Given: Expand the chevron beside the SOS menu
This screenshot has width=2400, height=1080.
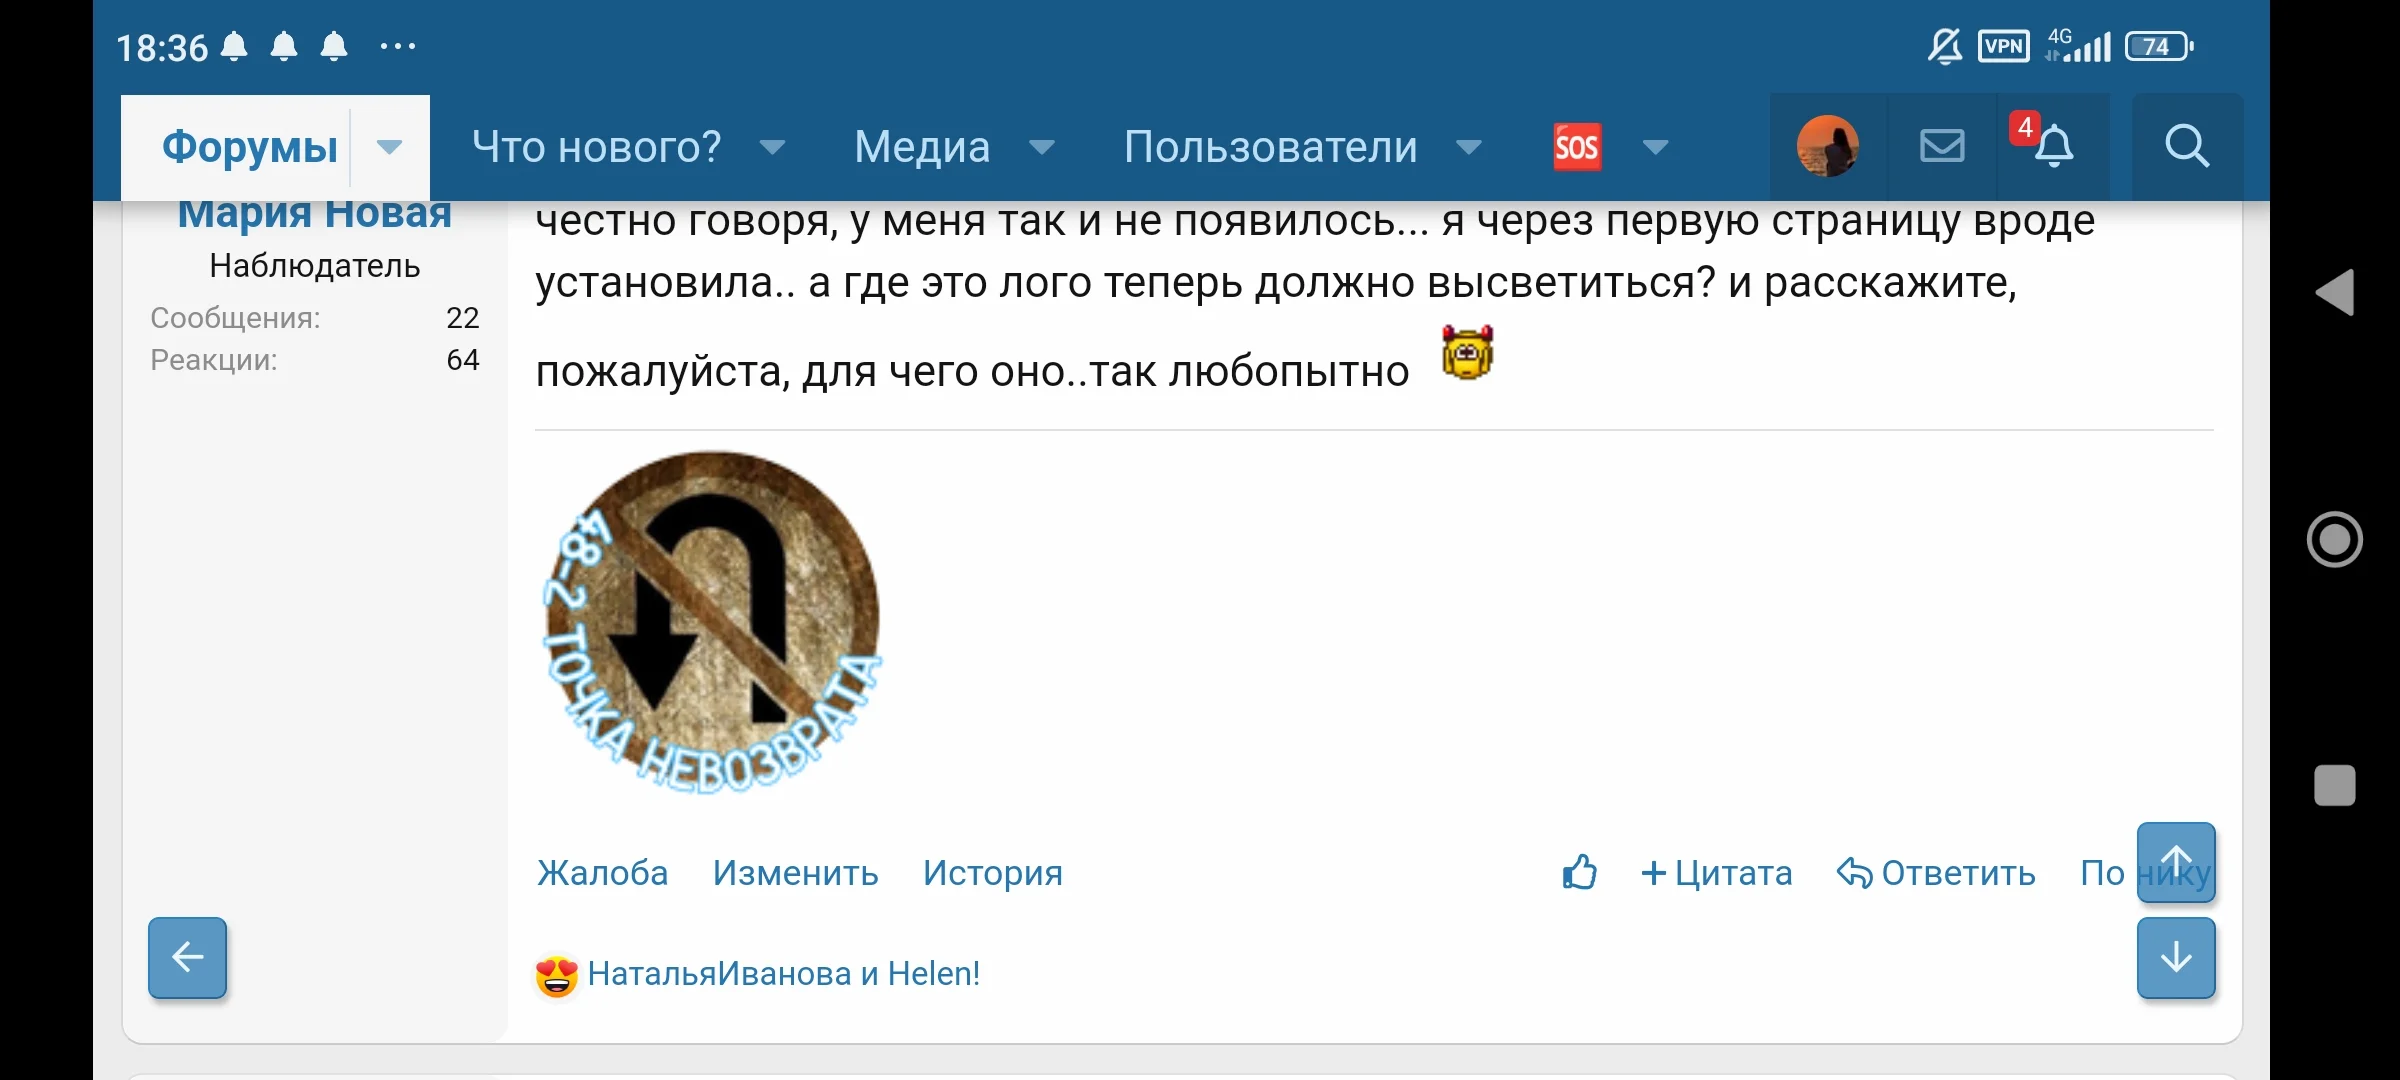Looking at the screenshot, I should (x=1655, y=148).
